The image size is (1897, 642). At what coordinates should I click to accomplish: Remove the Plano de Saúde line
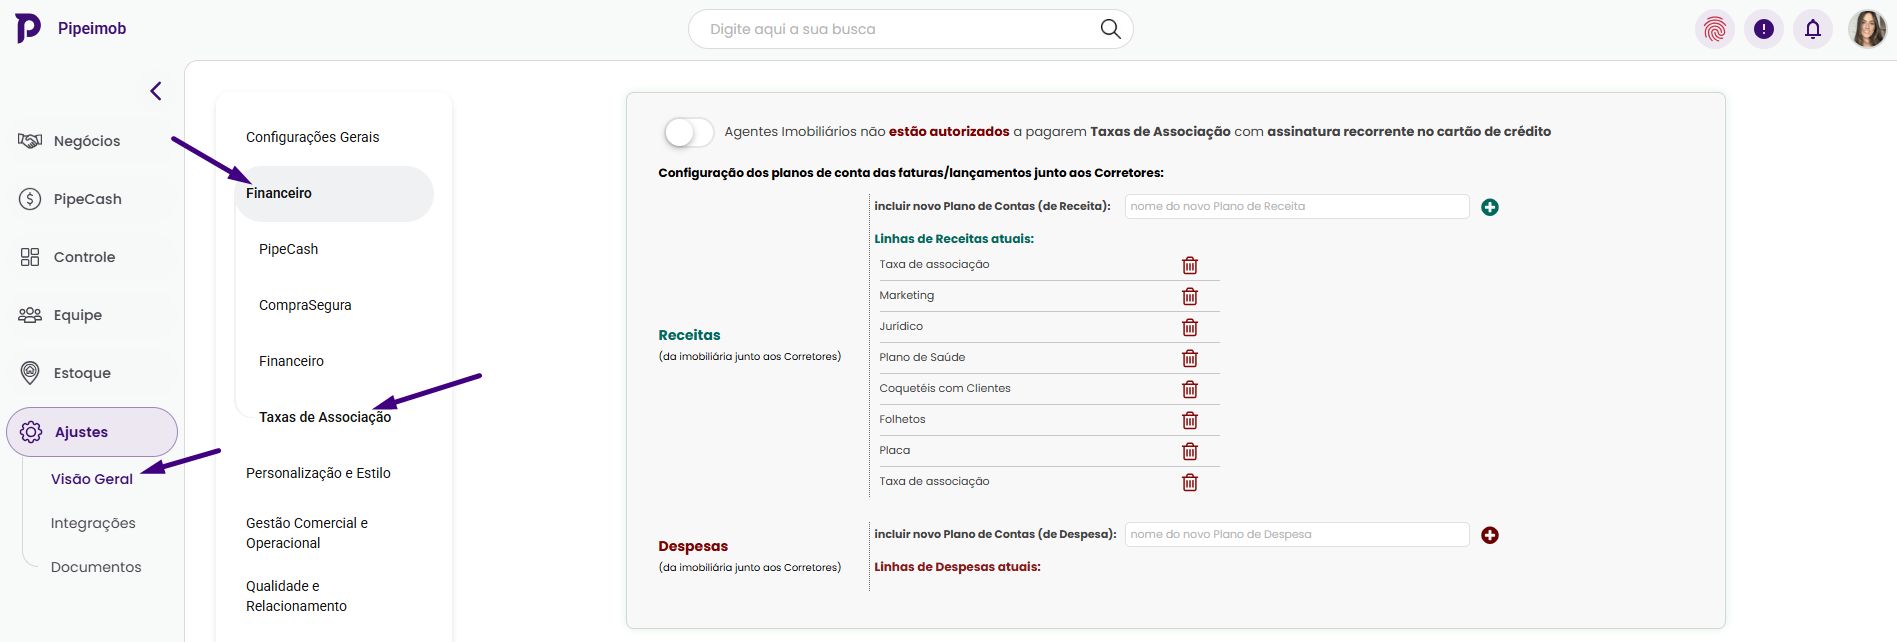point(1189,358)
